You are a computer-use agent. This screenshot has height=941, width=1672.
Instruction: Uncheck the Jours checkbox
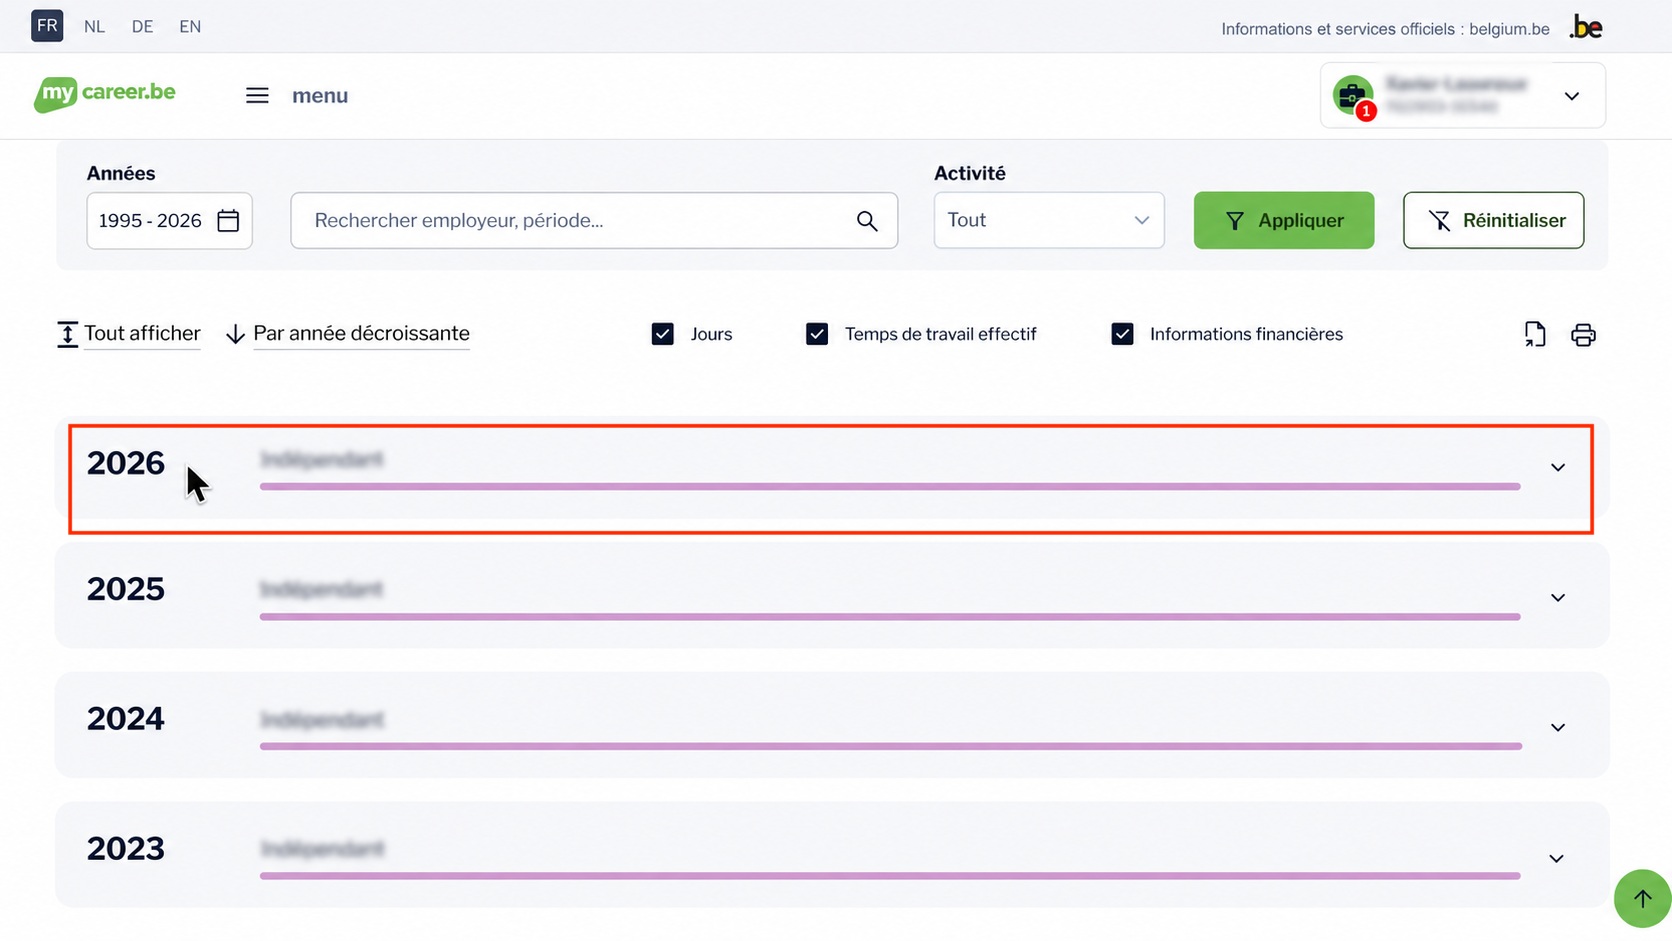click(662, 334)
